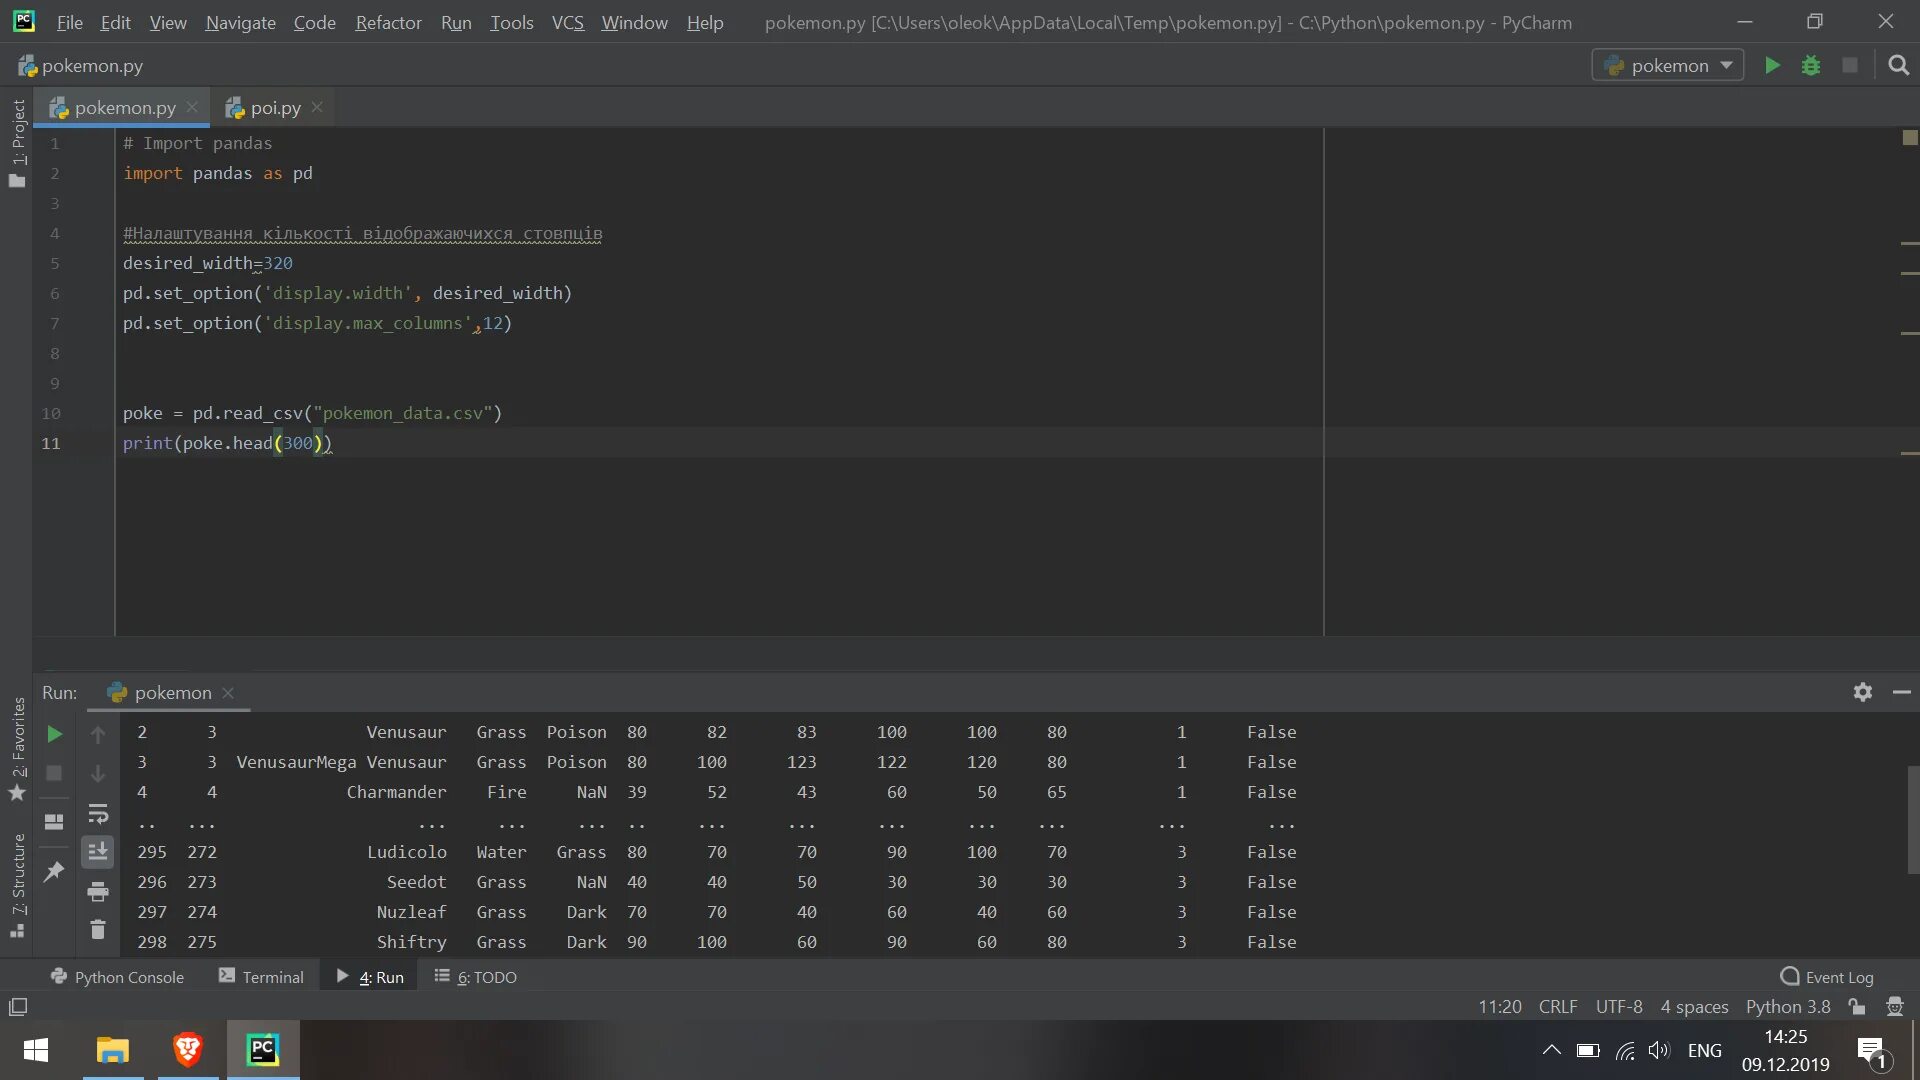The height and width of the screenshot is (1080, 1920).
Task: Open the Code menu
Action: coord(314,22)
